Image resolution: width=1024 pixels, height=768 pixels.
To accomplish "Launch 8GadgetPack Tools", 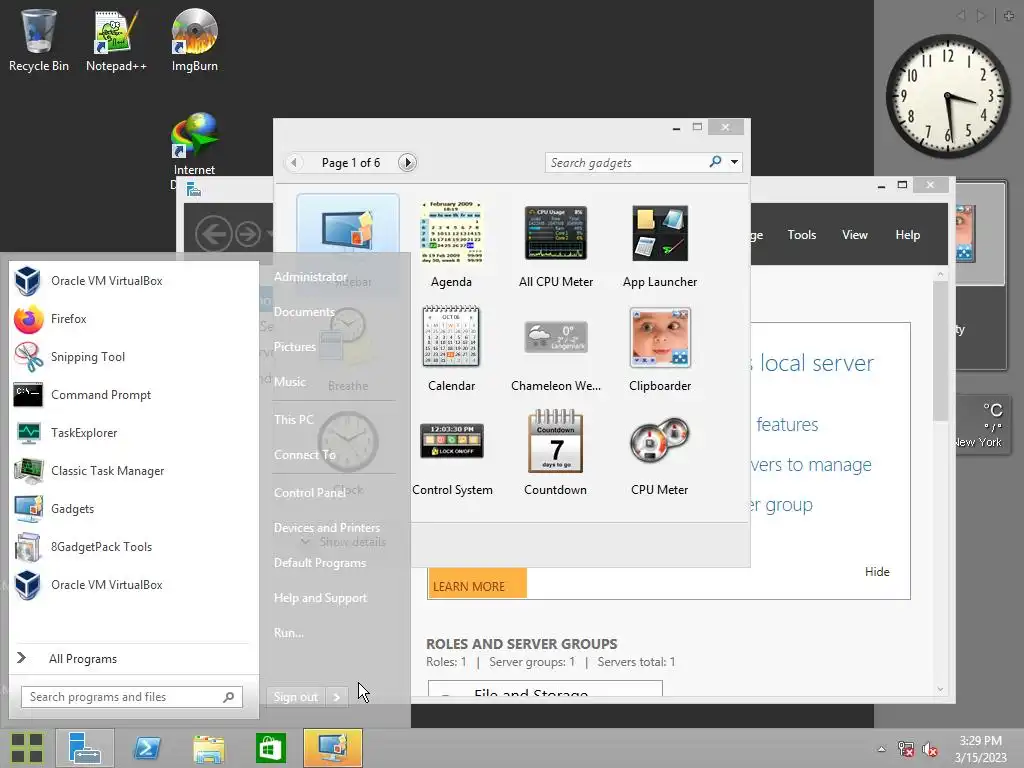I will 134,547.
